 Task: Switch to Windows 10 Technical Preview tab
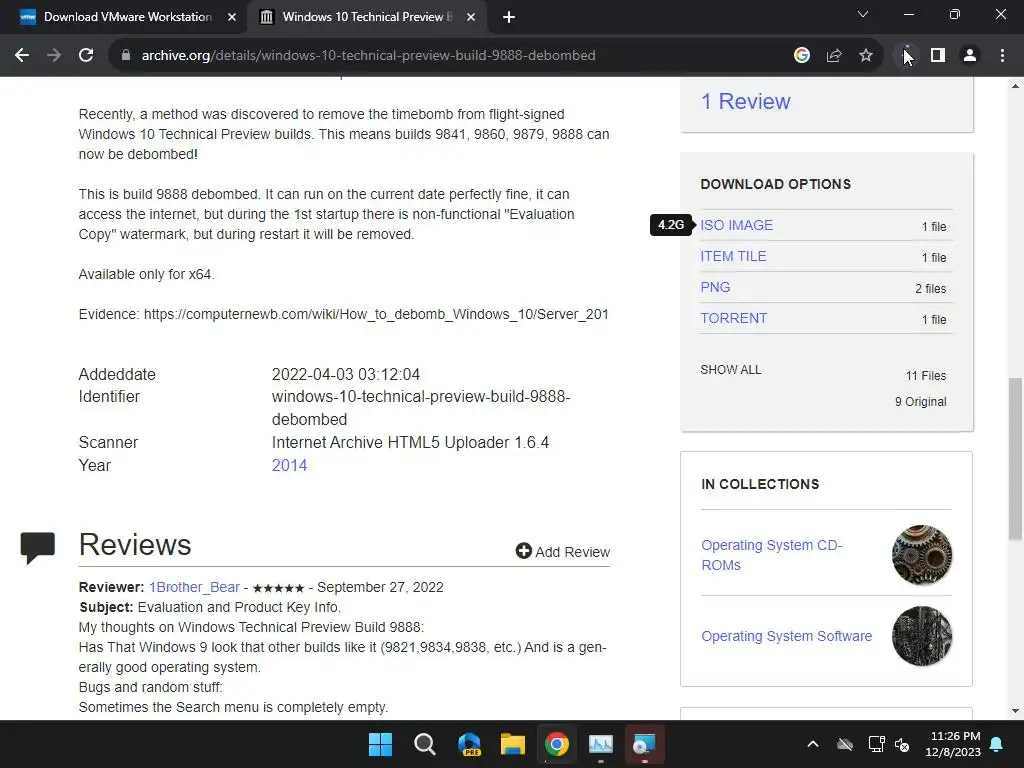[x=366, y=17]
